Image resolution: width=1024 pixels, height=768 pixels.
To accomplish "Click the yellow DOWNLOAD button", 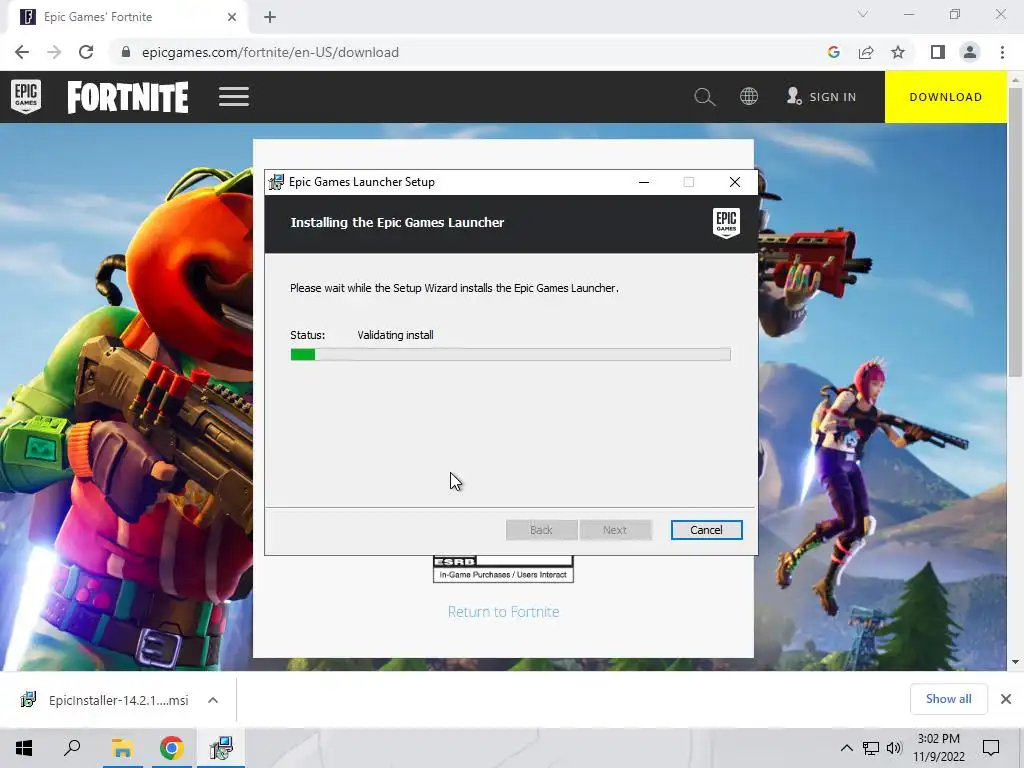I will tap(946, 97).
